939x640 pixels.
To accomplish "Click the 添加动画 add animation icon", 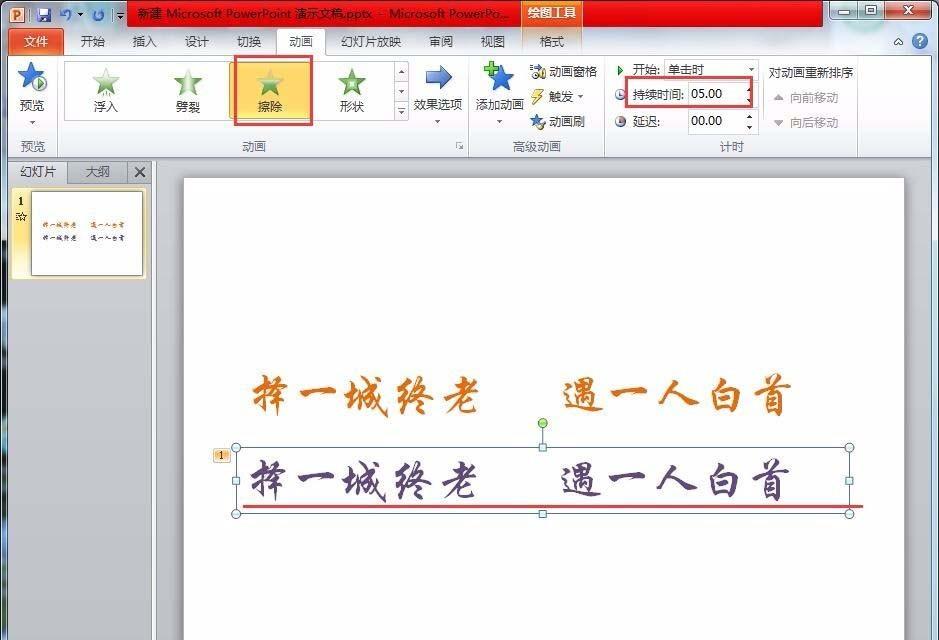I will pos(499,77).
